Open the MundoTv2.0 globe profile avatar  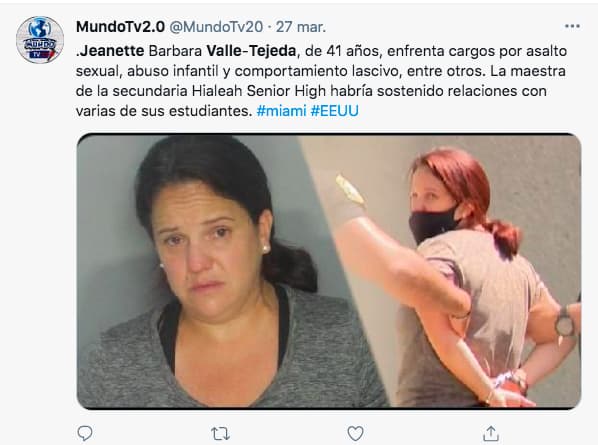point(40,40)
